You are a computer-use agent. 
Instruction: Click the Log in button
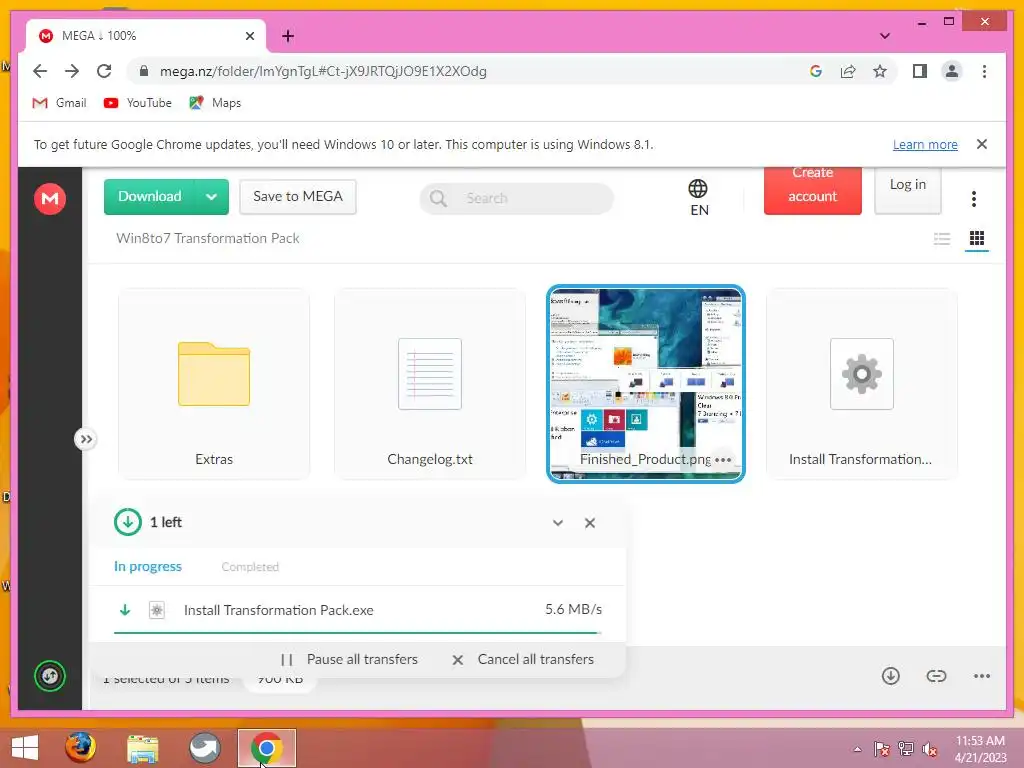908,189
